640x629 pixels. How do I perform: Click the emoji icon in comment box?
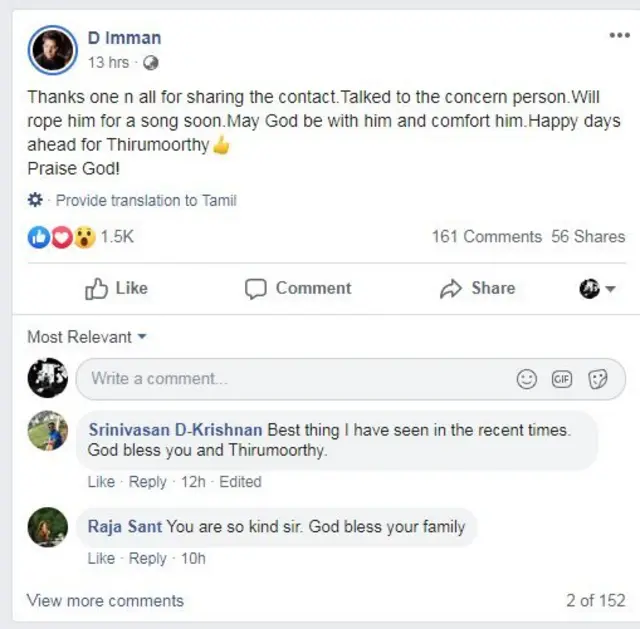526,379
